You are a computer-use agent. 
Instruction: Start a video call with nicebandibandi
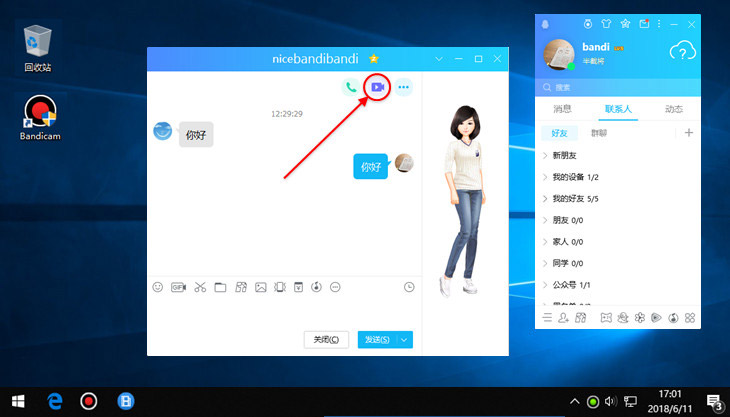pos(377,87)
